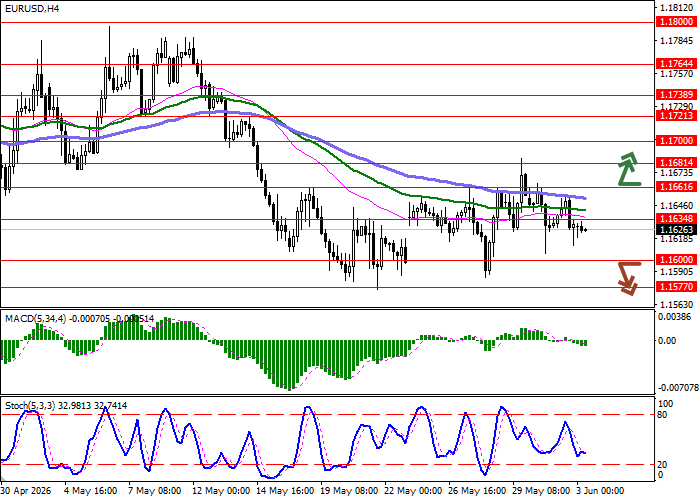Viewport: 700px width, 500px height.
Task: Click the 100 stochastic scale value
Action: (666, 404)
